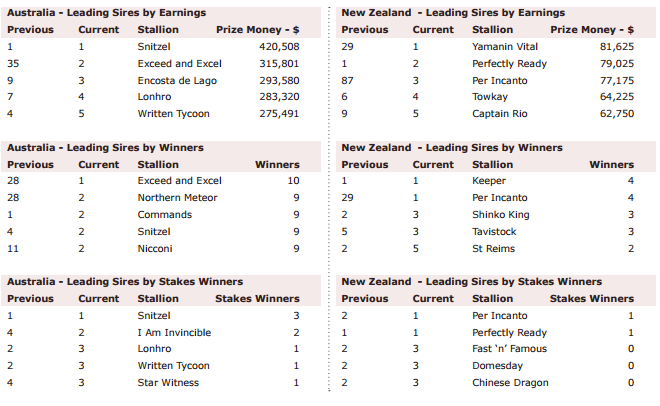Select Tavistock in New Zealand winners

point(494,232)
